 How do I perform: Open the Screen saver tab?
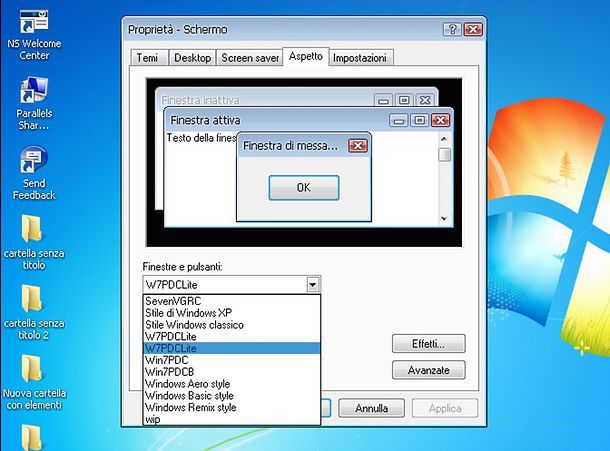250,58
